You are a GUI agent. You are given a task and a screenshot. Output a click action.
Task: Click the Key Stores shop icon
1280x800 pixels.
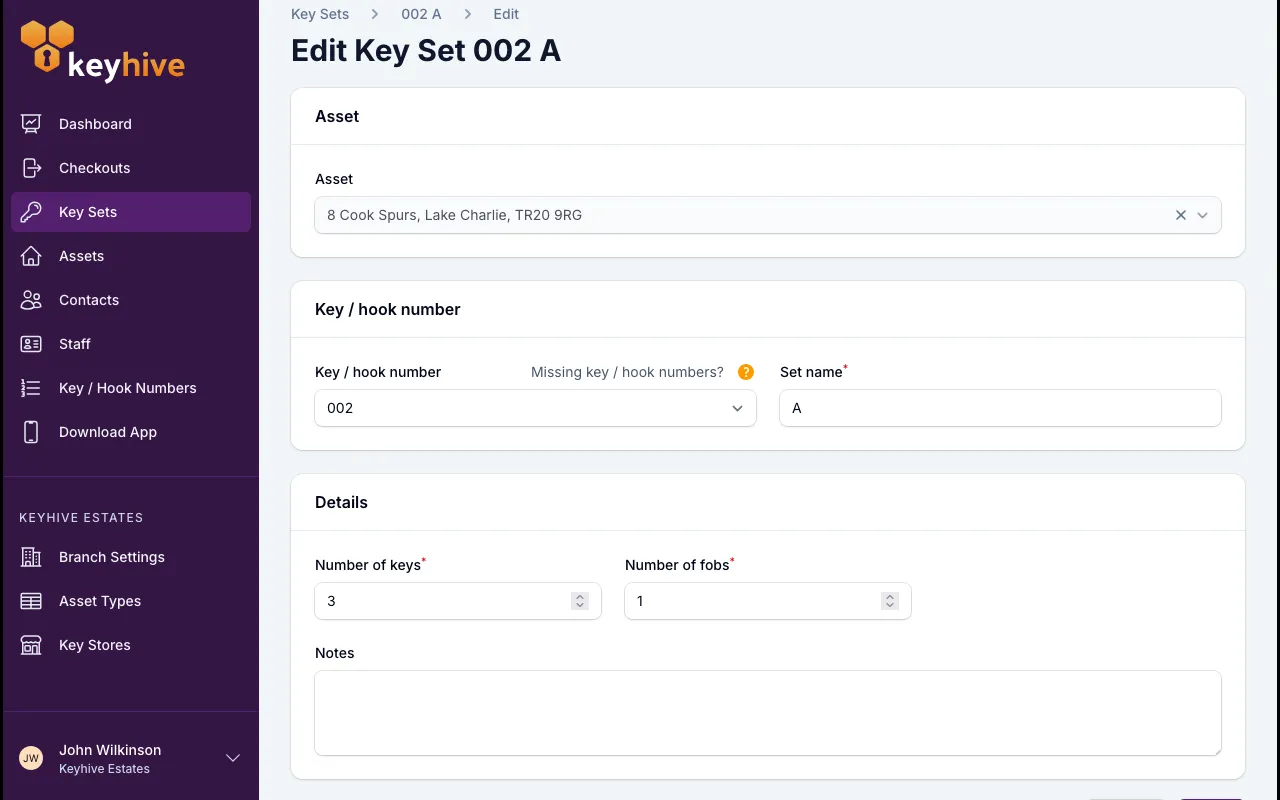pos(31,645)
